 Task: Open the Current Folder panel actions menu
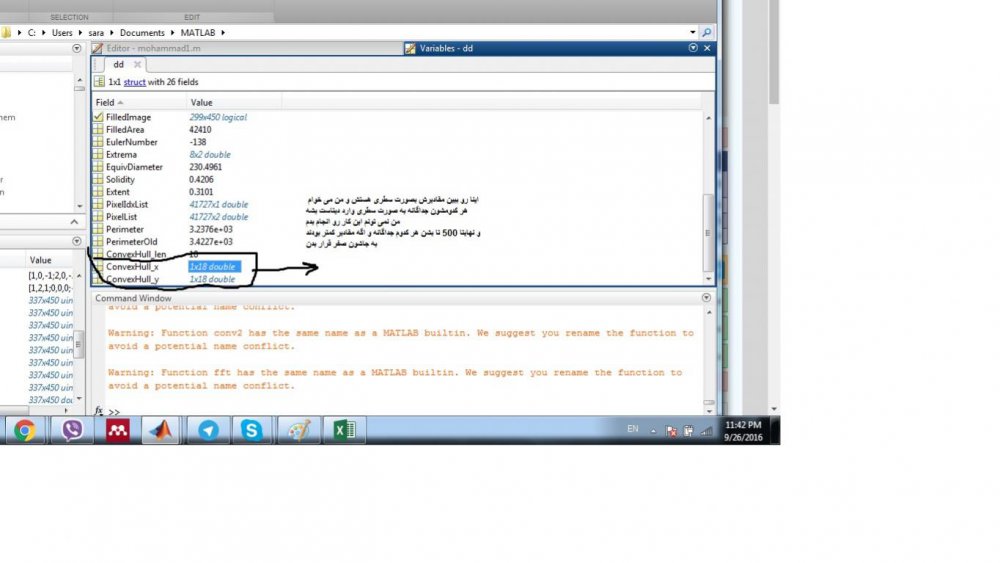pos(77,48)
